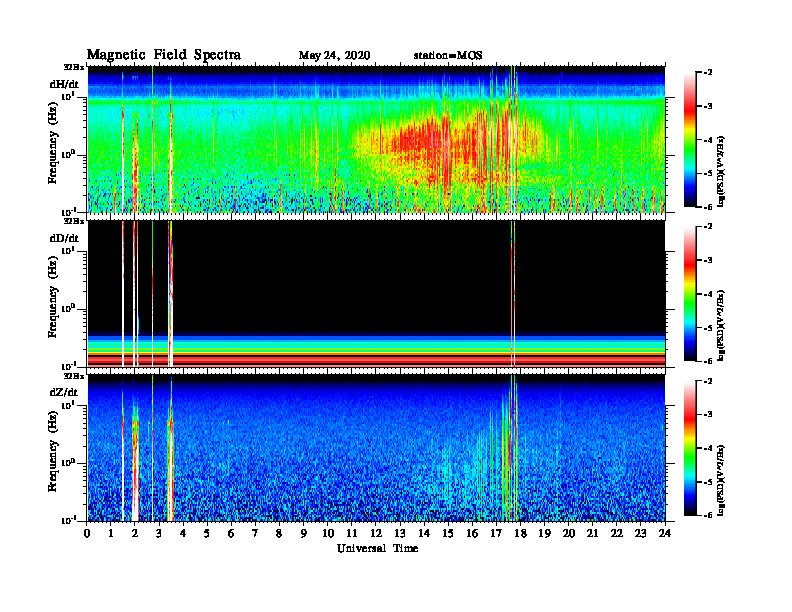Image resolution: width=792 pixels, height=612 pixels.
Task: Click the '-6' tick on the dZ/dt colorbar
Action: tap(707, 515)
